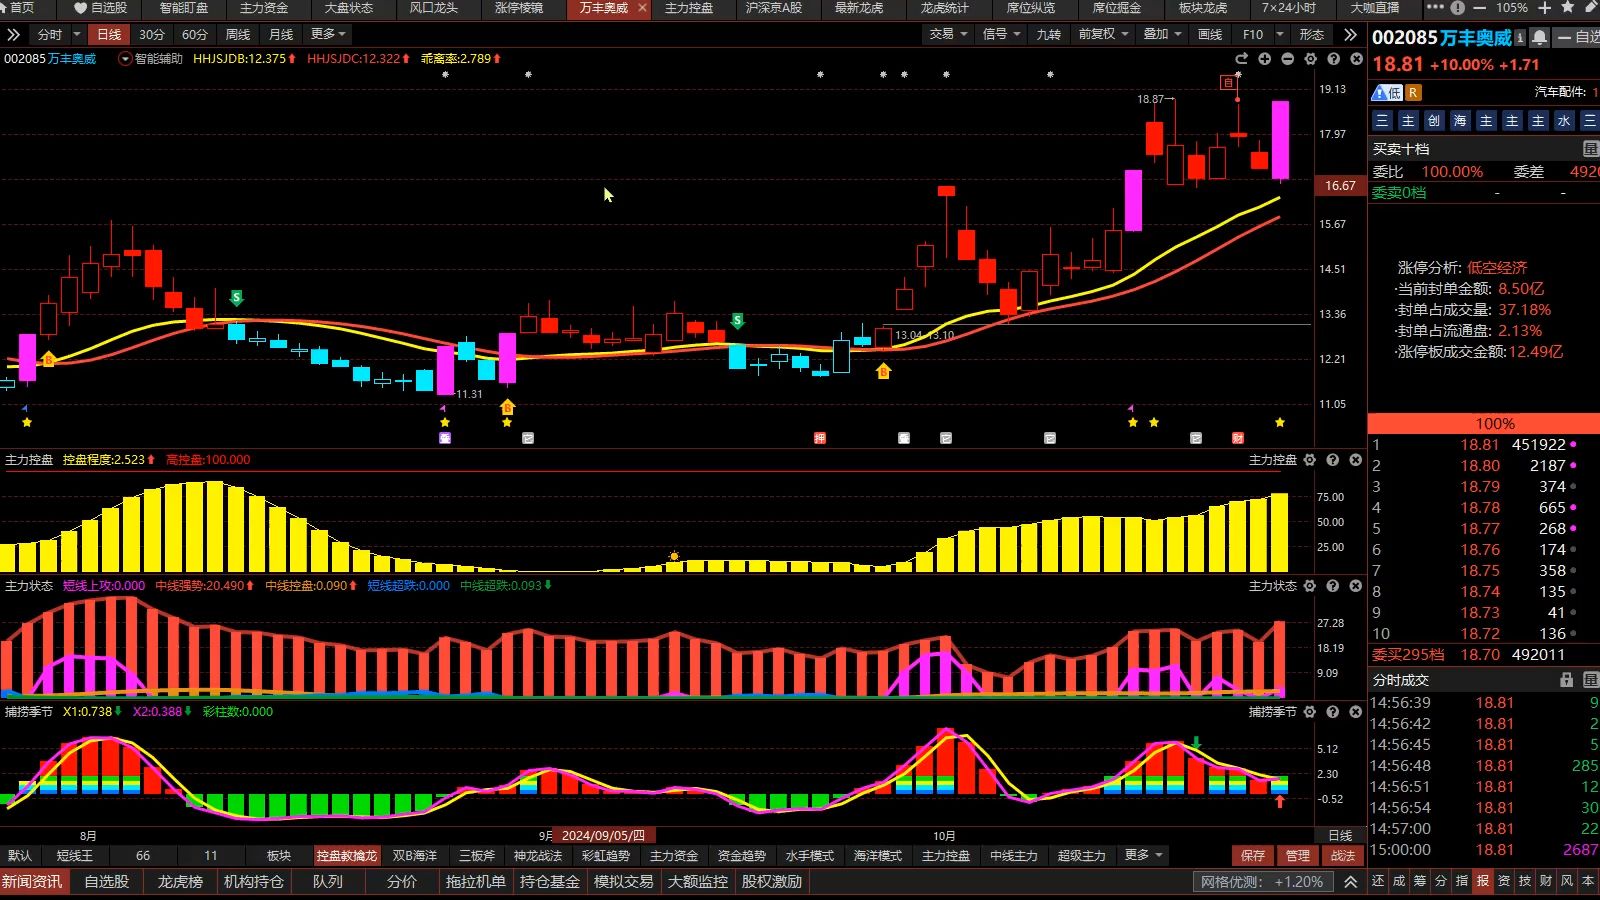Select the 控盘教擒龙 template

click(x=347, y=856)
